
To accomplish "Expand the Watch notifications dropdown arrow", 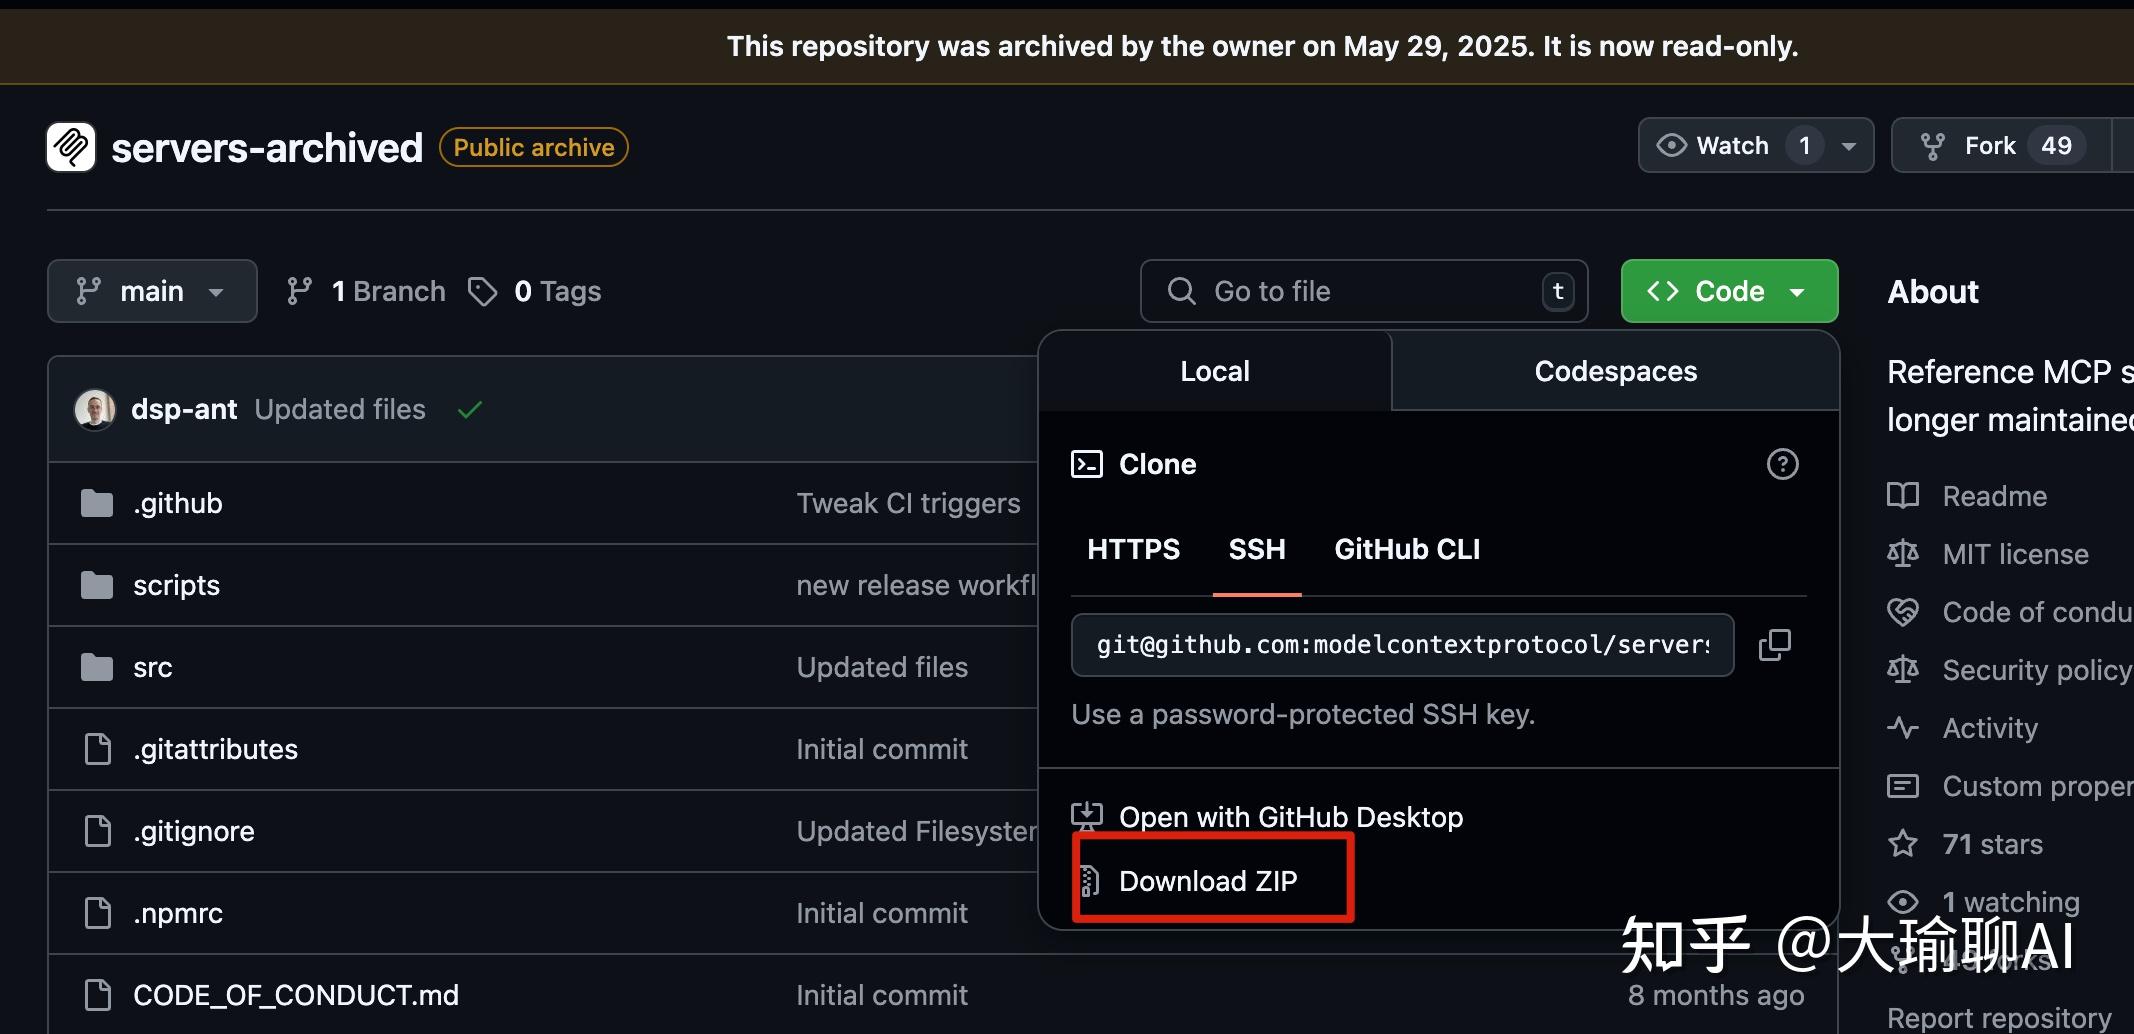I will tap(1849, 146).
